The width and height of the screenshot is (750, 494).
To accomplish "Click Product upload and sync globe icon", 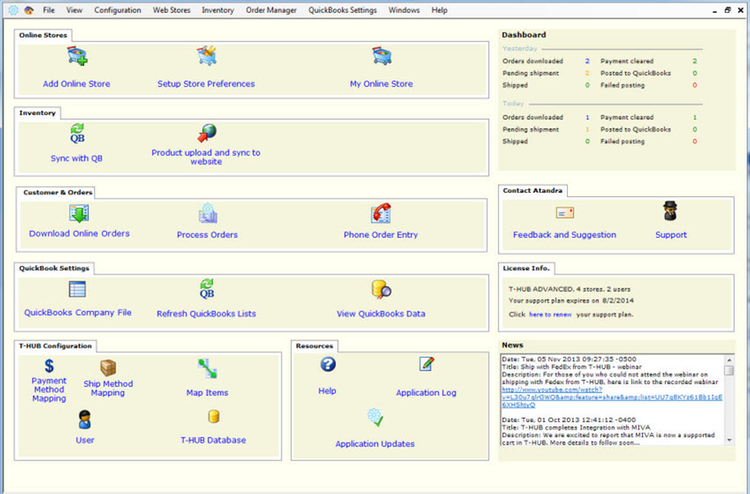I will click(x=207, y=133).
